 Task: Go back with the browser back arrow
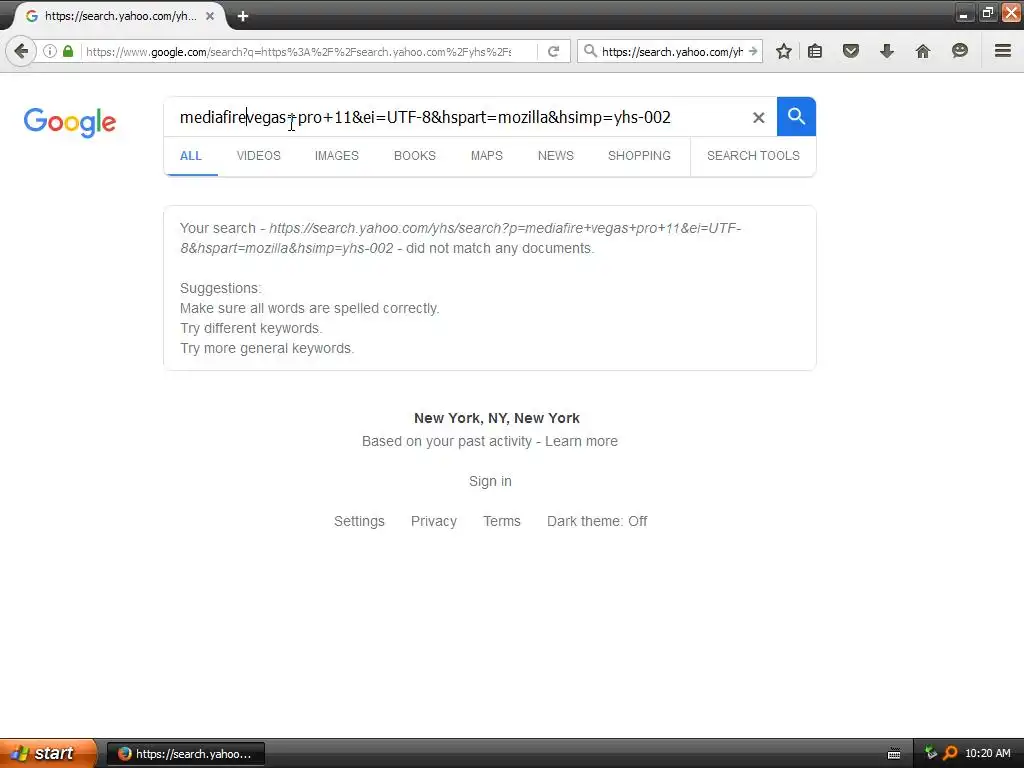[20, 51]
